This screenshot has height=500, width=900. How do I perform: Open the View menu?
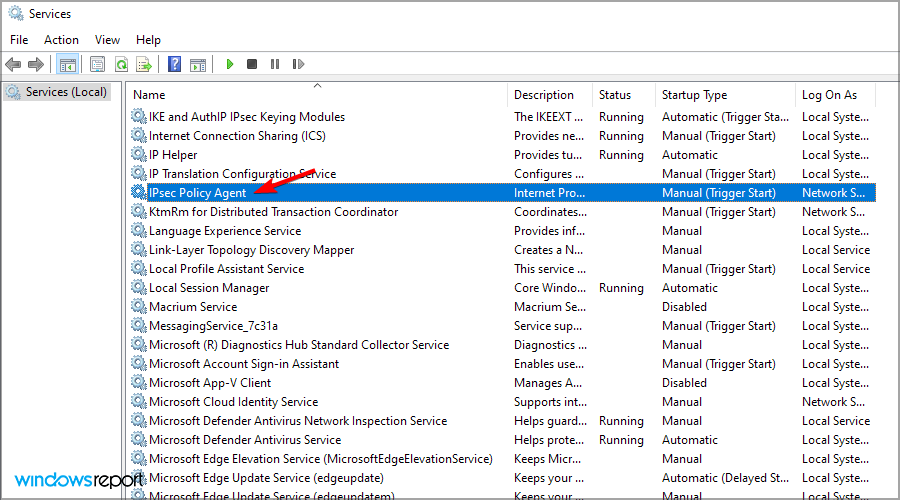coord(107,40)
